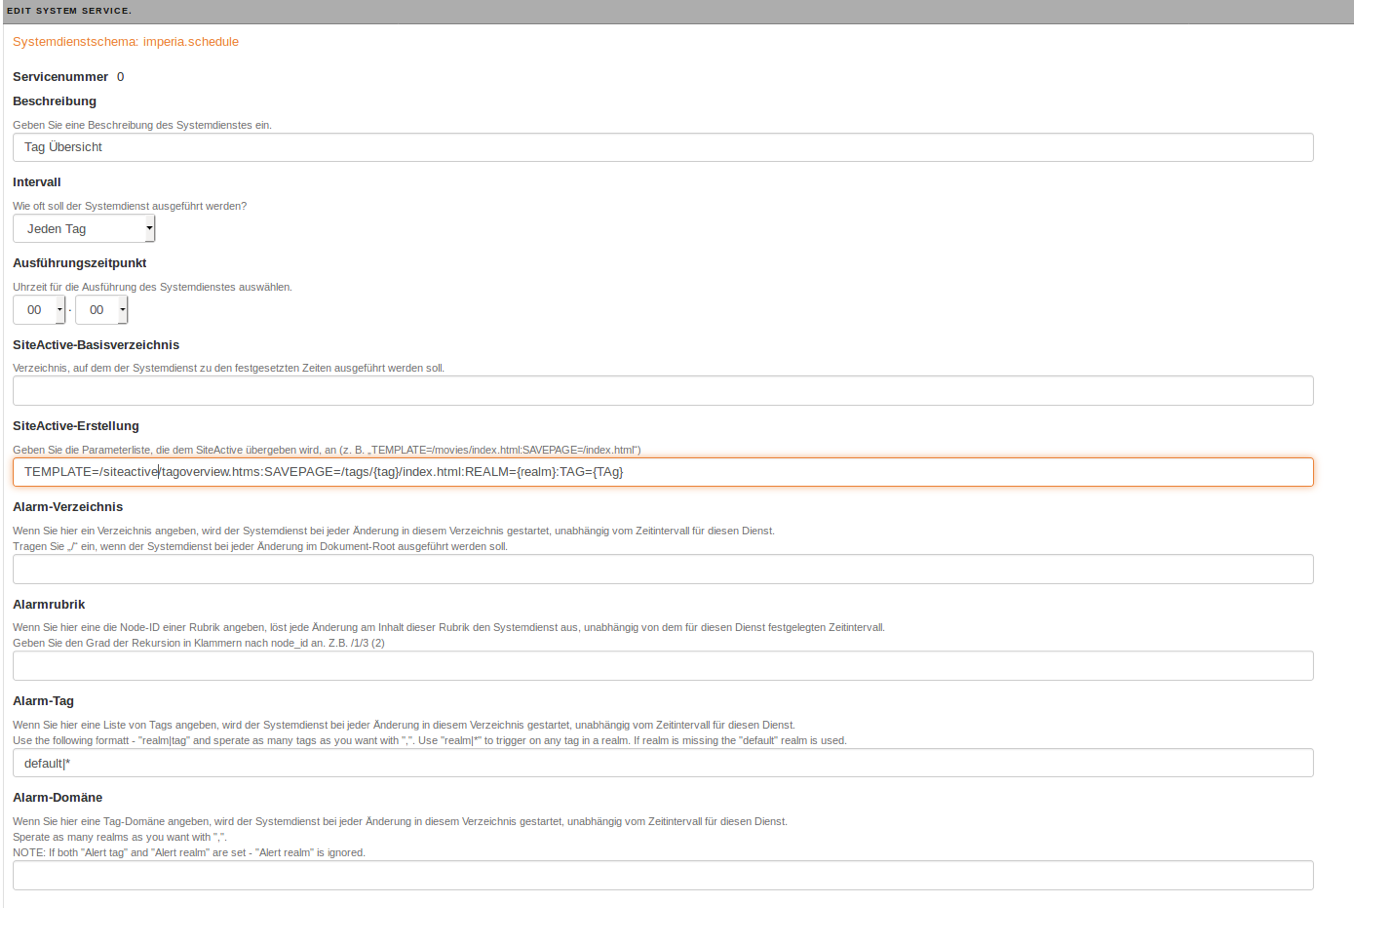
Task: Click hint 'Use the following formatt - "realm|tag"'
Action: coord(430,741)
